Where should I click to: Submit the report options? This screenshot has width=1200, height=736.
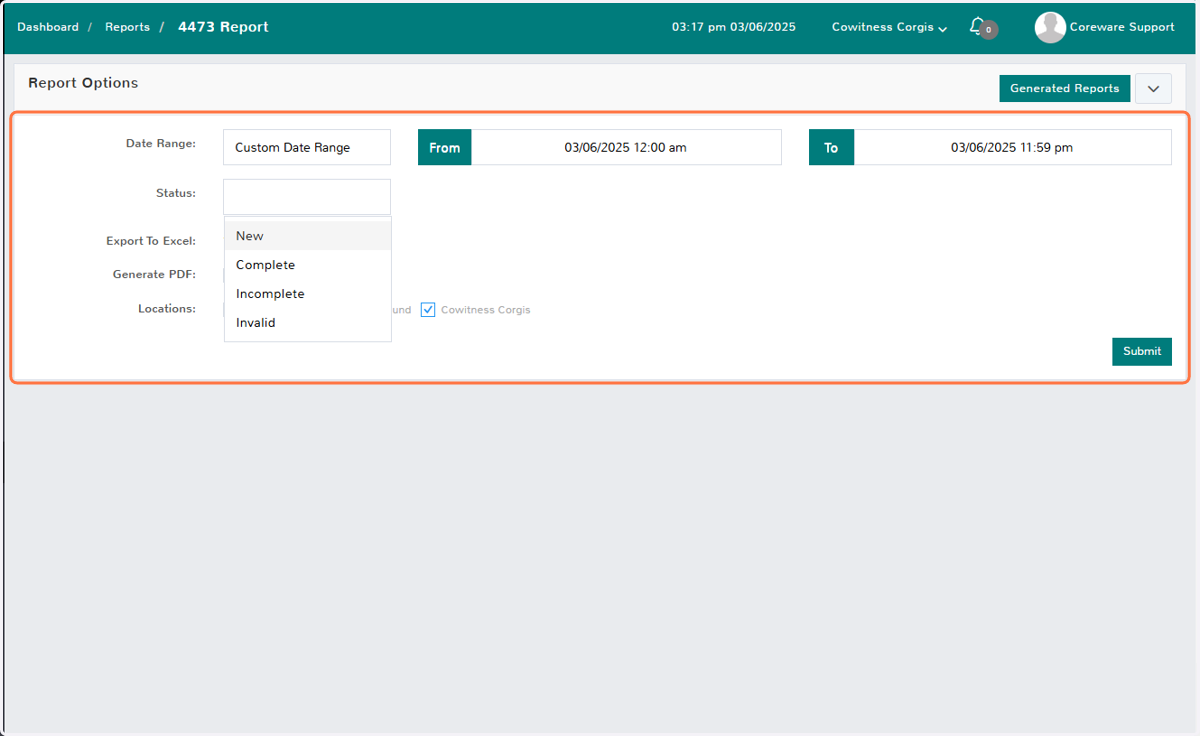[x=1142, y=351]
